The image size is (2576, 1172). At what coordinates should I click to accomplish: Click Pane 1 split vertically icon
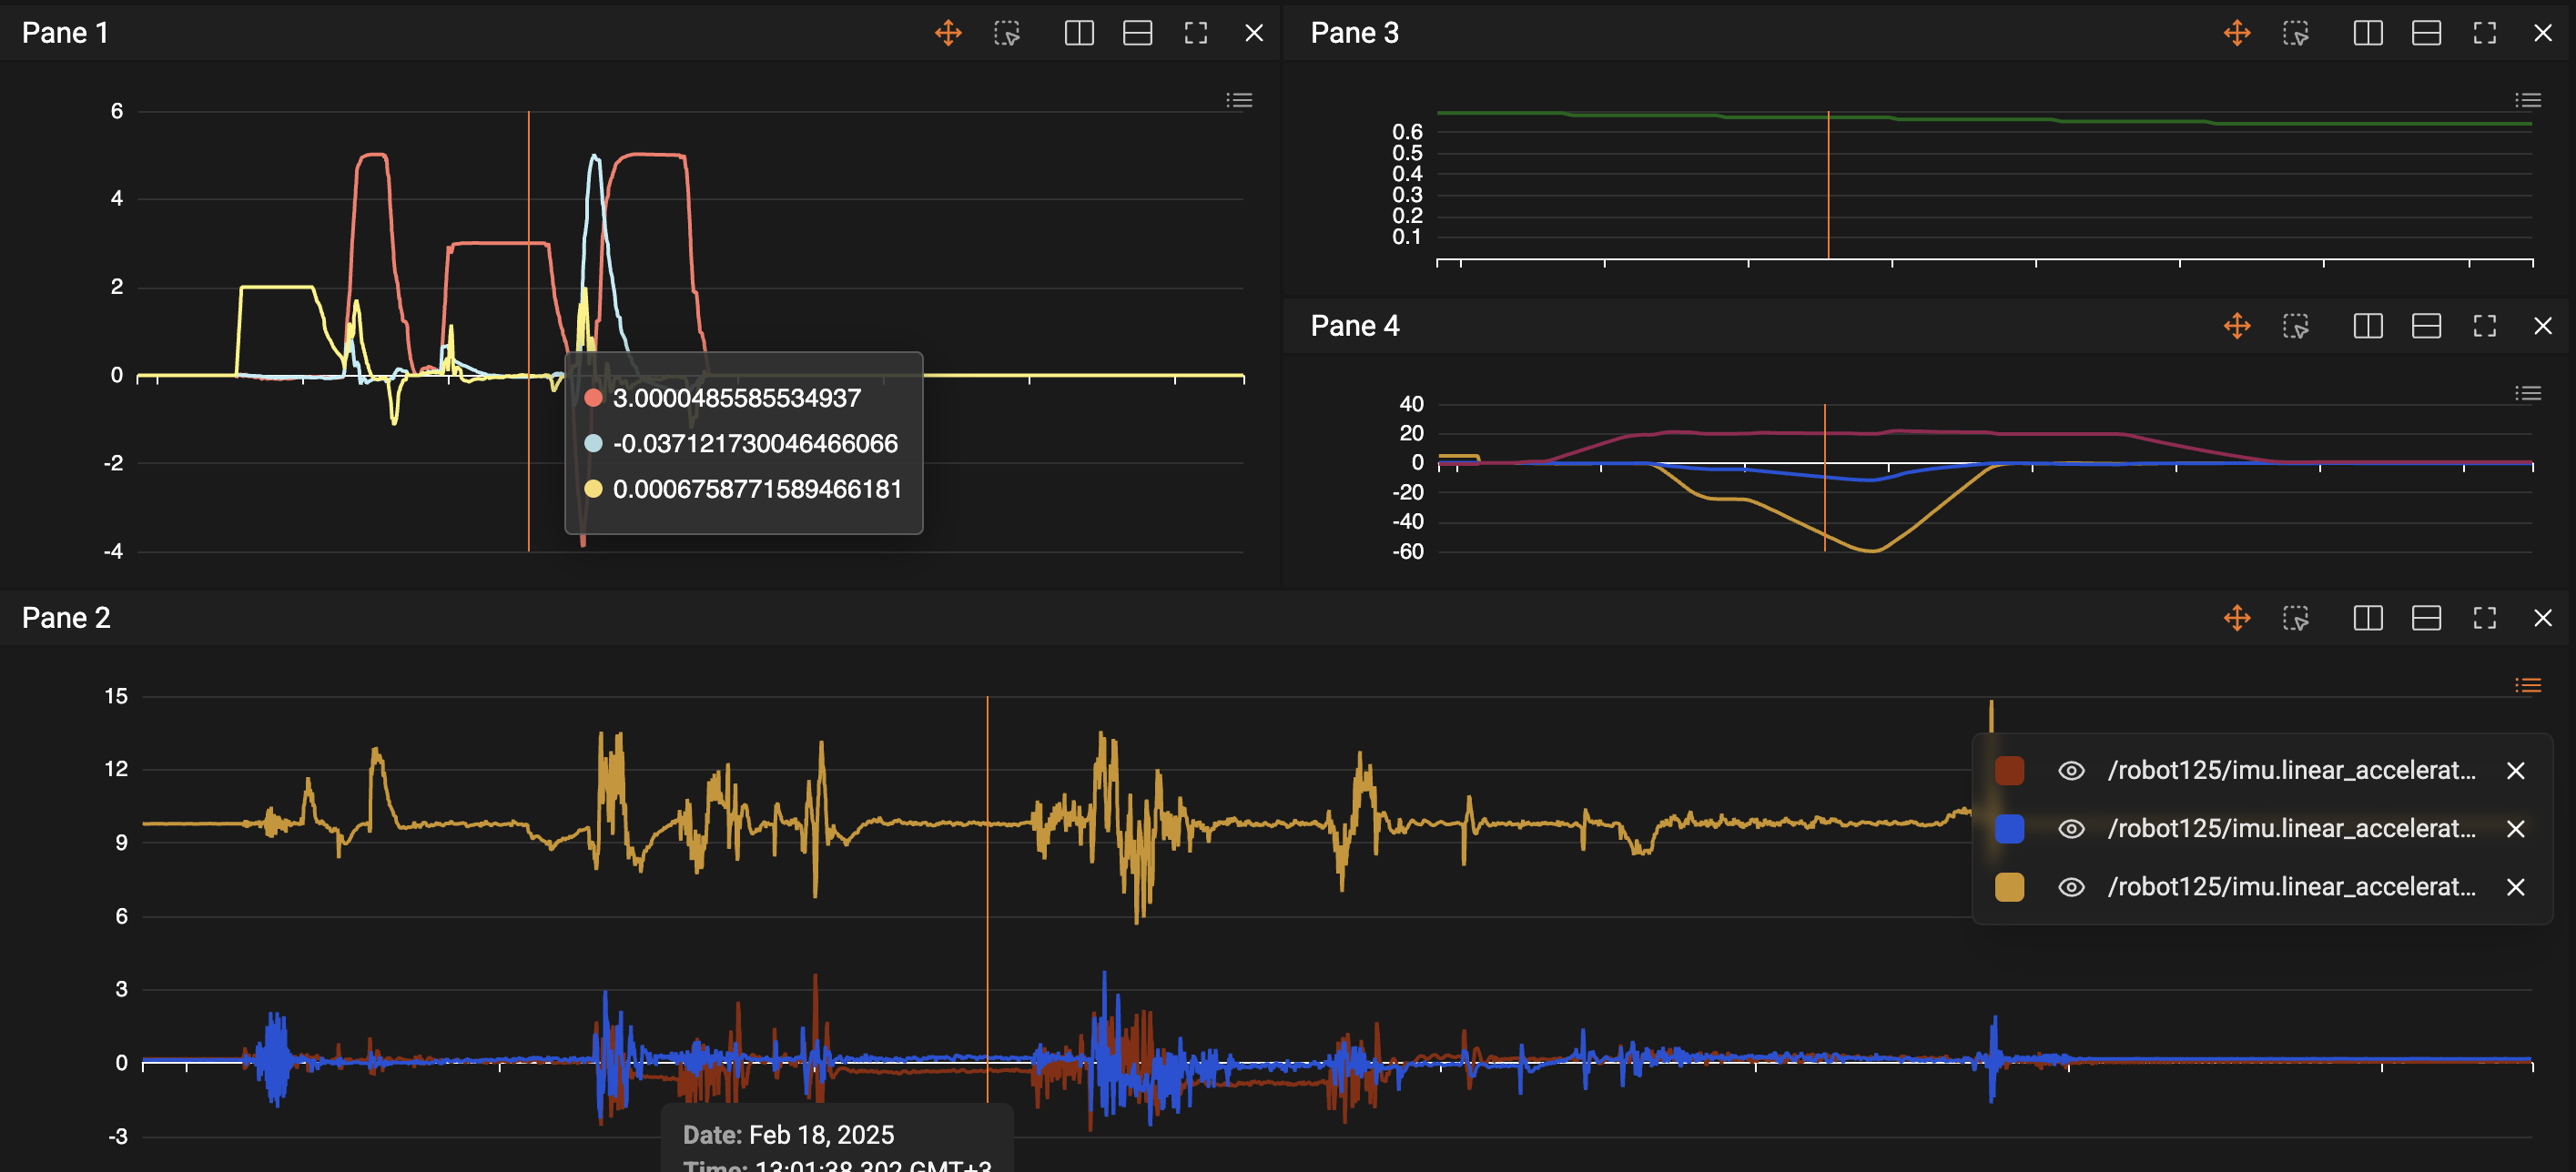click(x=1079, y=33)
